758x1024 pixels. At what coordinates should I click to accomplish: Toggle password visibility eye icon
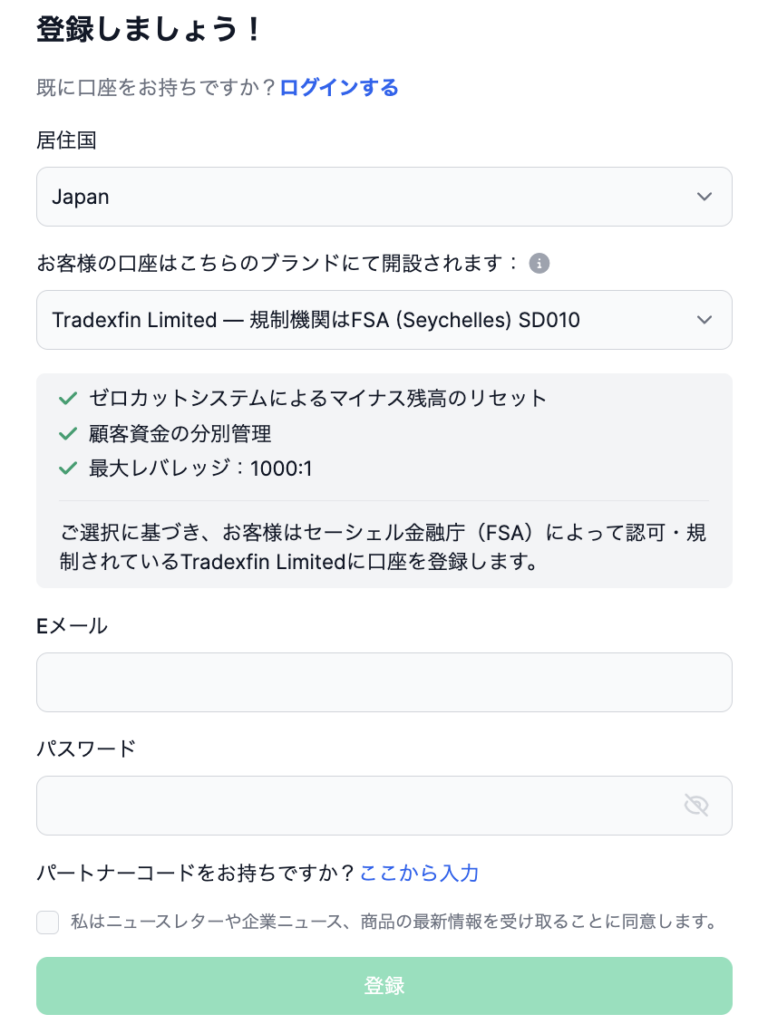pyautogui.click(x=696, y=805)
